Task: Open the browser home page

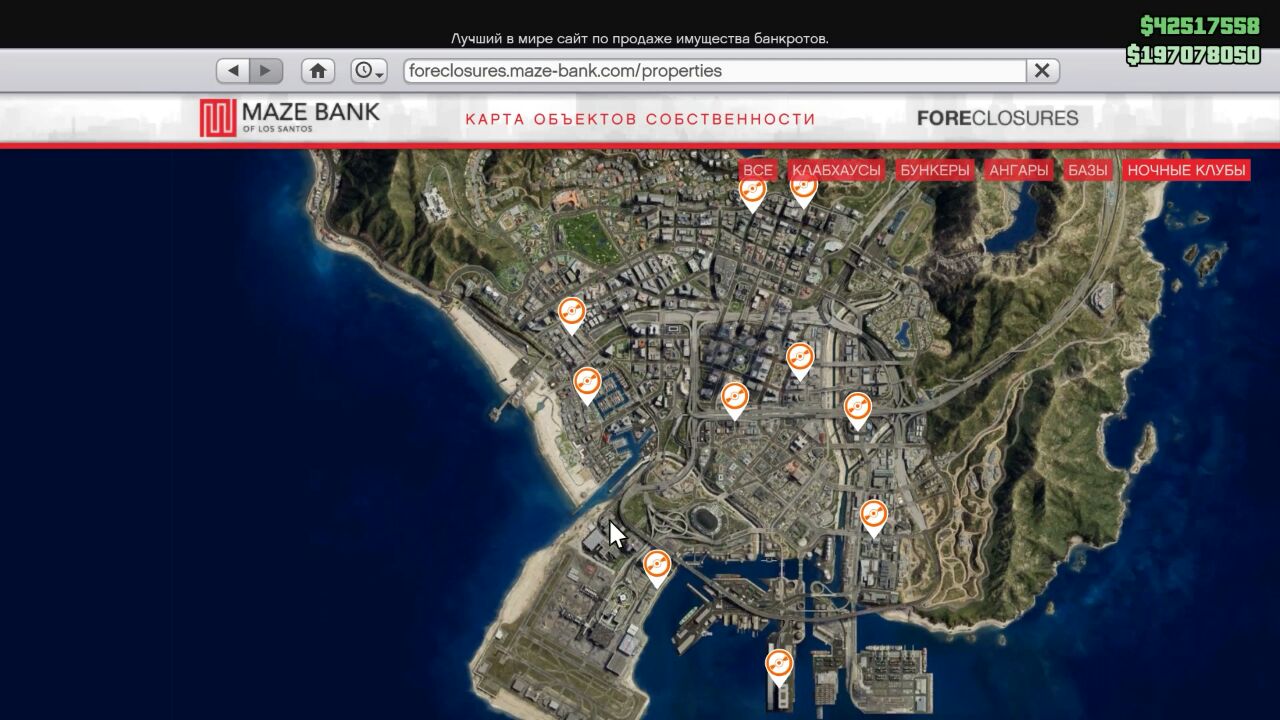Action: [x=318, y=71]
